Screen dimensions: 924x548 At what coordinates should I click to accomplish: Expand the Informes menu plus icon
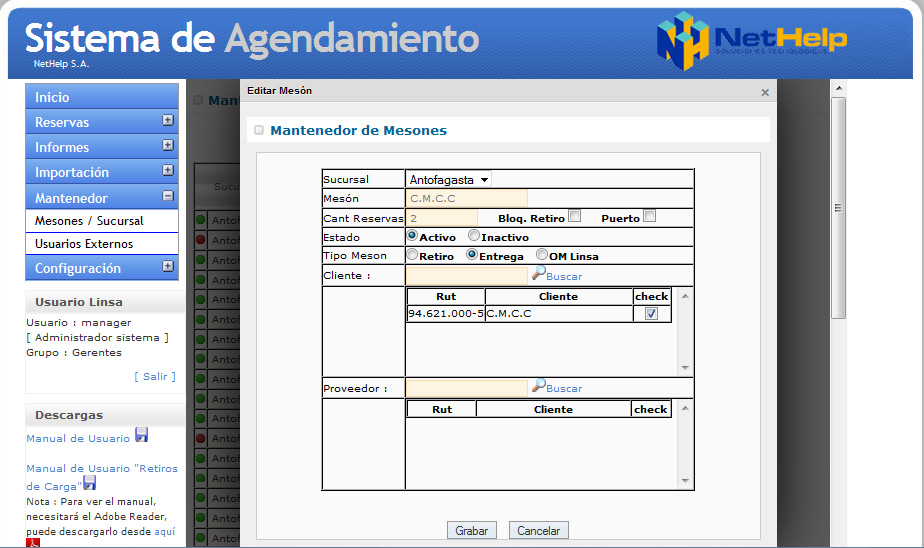[x=168, y=145]
